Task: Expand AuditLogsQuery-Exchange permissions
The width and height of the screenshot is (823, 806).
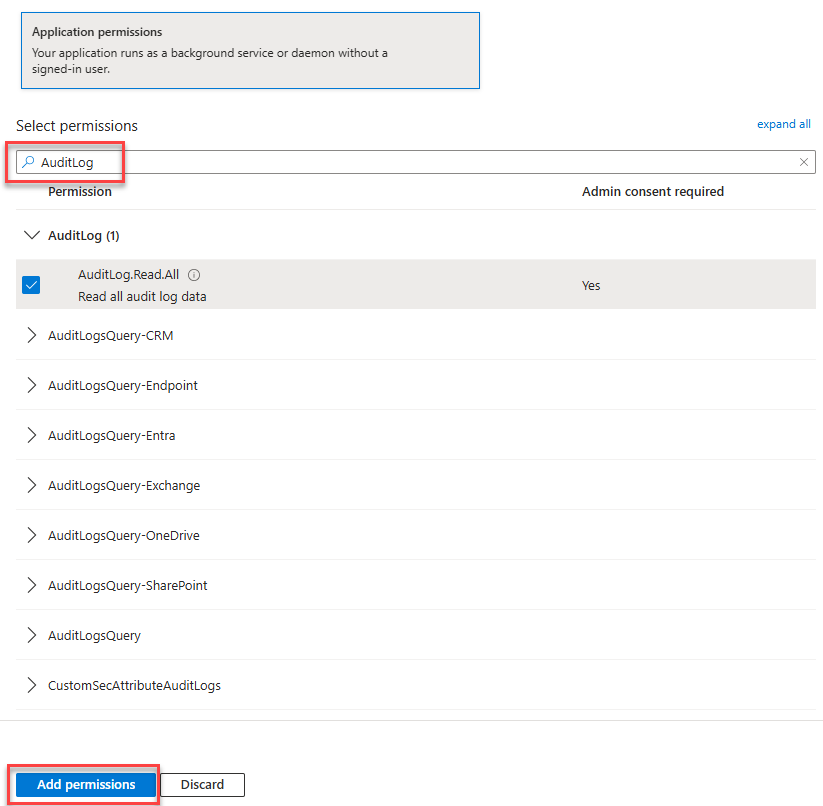Action: [31, 486]
